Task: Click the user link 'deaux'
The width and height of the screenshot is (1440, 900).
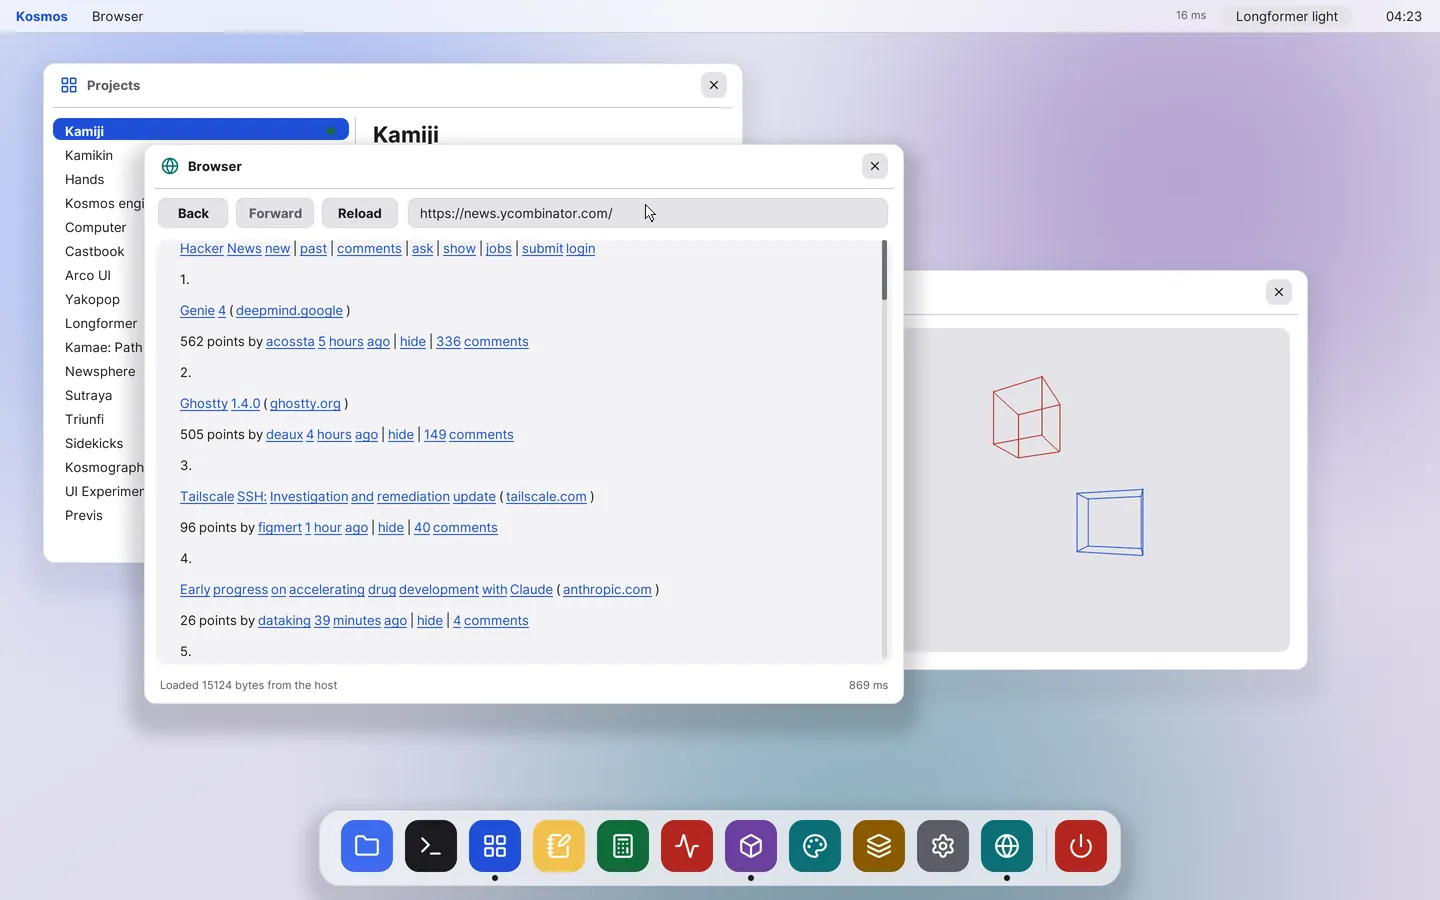Action: click(x=284, y=435)
